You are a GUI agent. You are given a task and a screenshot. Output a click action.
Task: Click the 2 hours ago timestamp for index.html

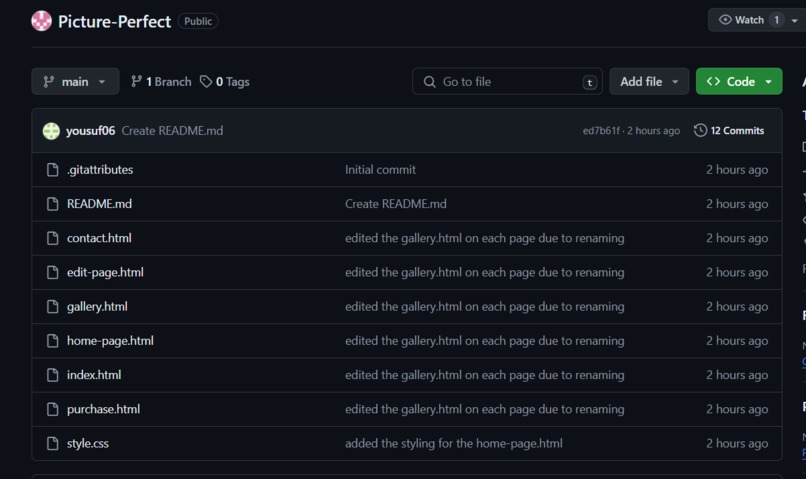point(737,375)
